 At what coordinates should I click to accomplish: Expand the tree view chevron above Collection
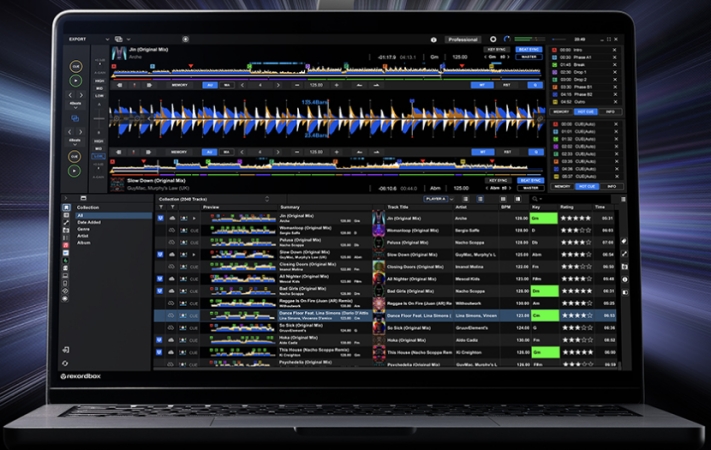[x=65, y=198]
